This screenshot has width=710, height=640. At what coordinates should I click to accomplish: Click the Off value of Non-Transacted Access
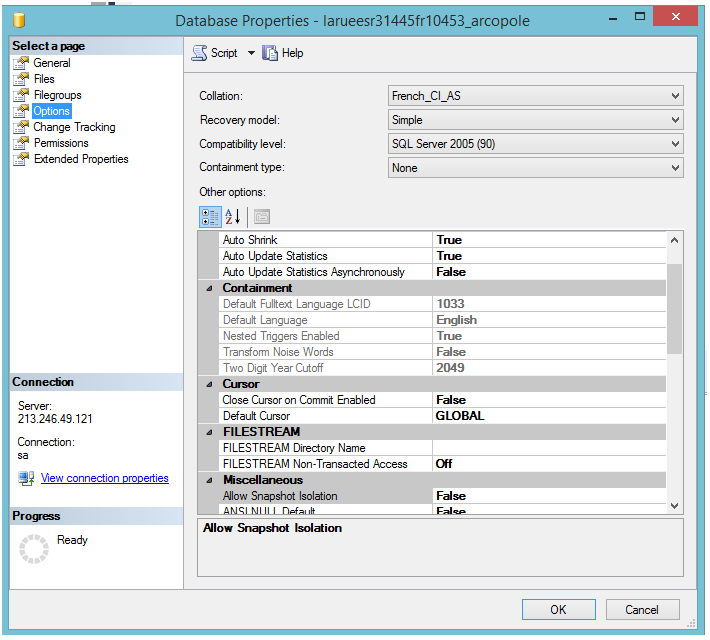click(x=549, y=464)
